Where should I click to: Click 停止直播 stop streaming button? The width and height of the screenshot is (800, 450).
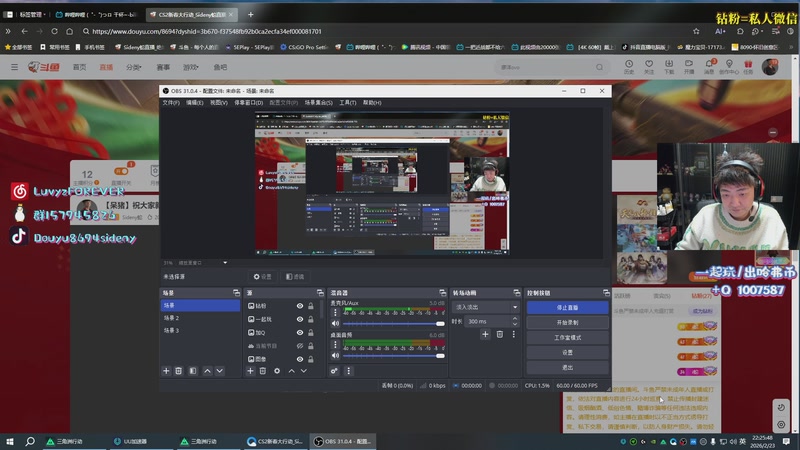(567, 308)
